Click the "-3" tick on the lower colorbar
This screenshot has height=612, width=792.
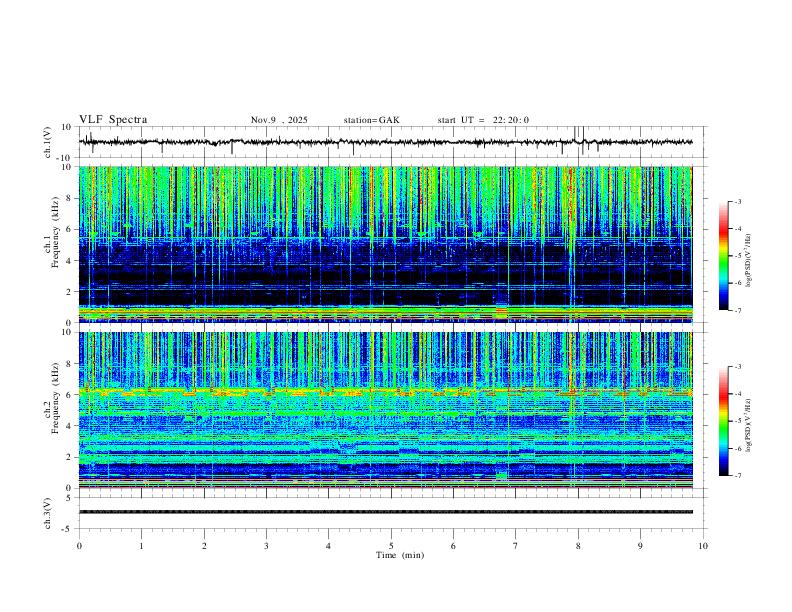coord(737,367)
